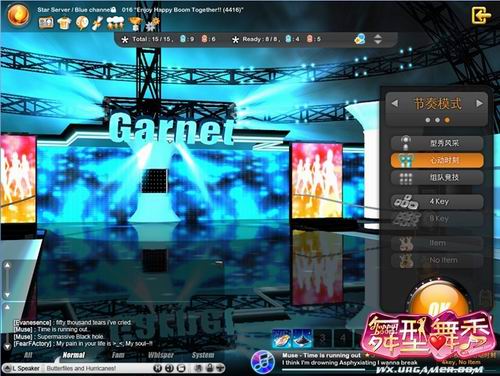Click the first round H icon in chat bar

point(158,368)
